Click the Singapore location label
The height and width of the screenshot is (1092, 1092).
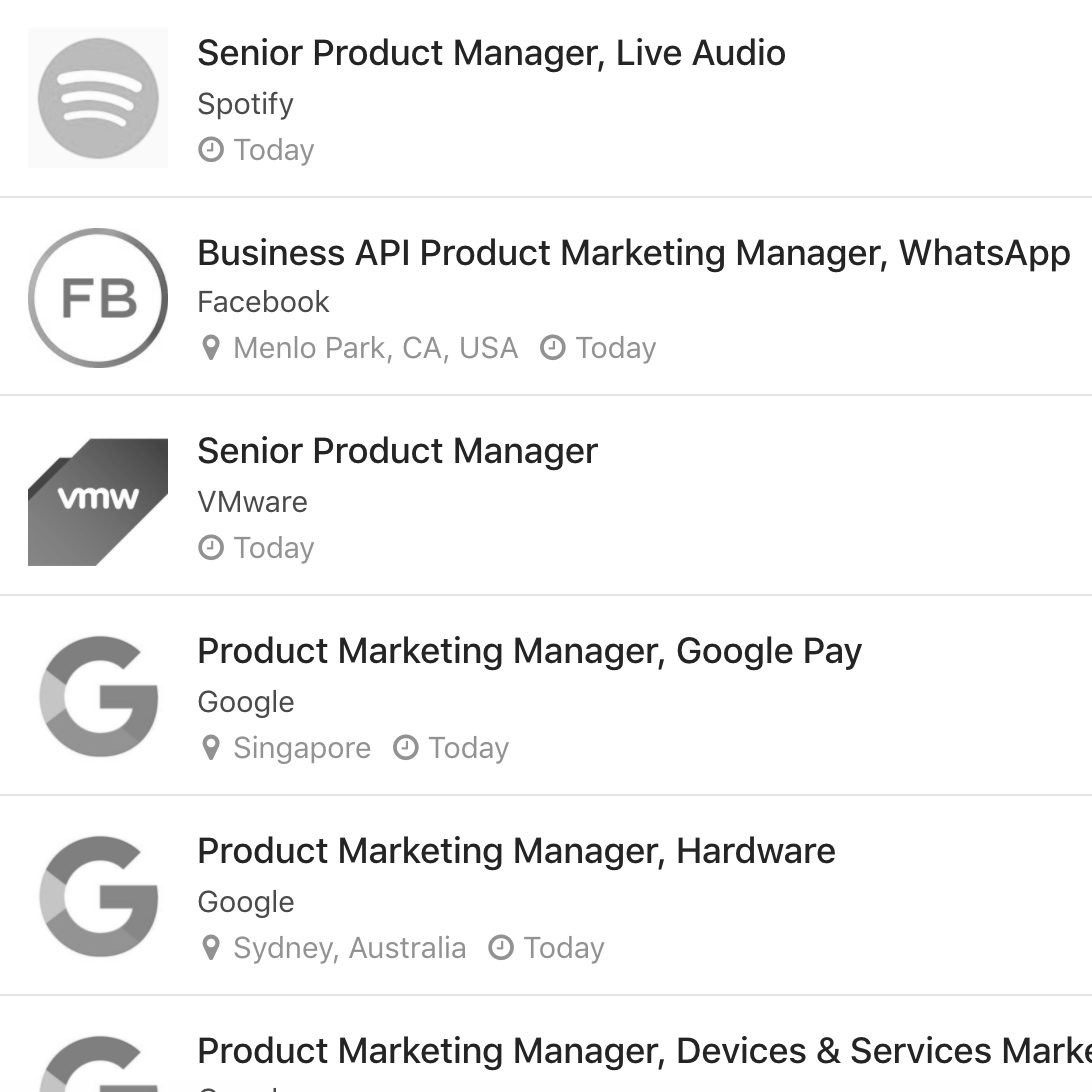coord(301,747)
